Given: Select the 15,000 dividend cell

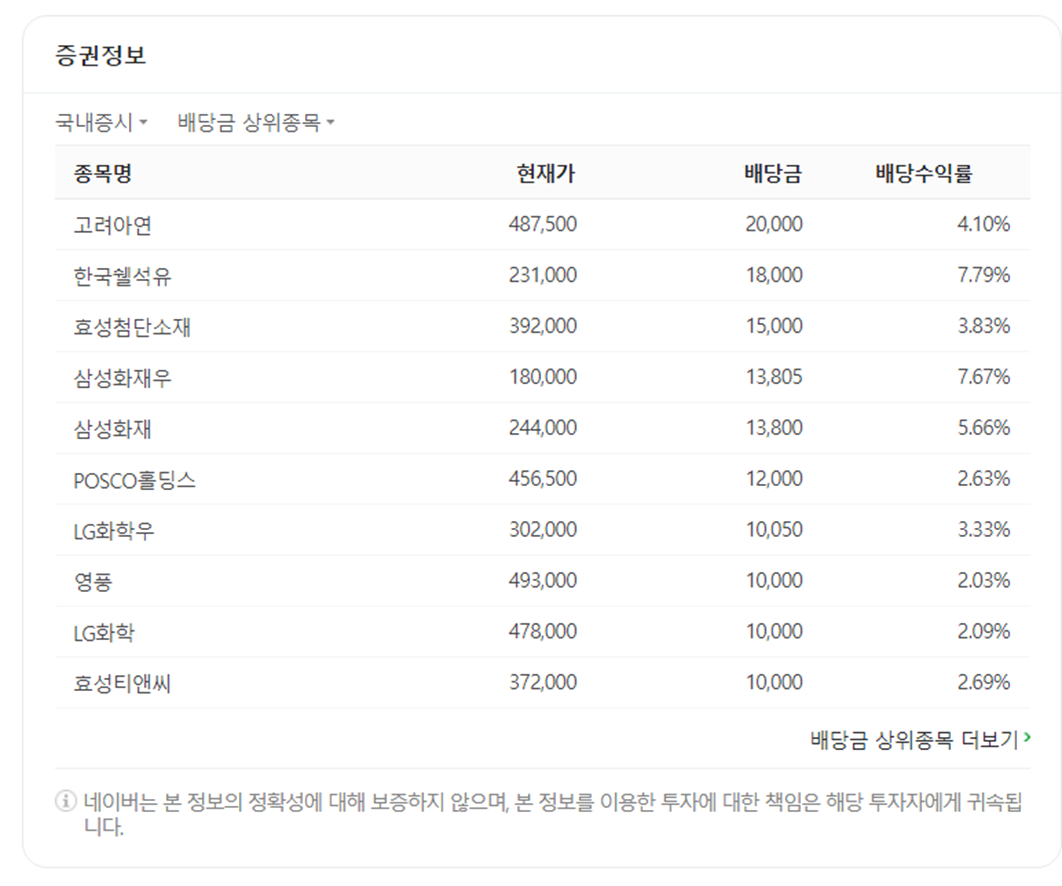Looking at the screenshot, I should click(x=774, y=326).
